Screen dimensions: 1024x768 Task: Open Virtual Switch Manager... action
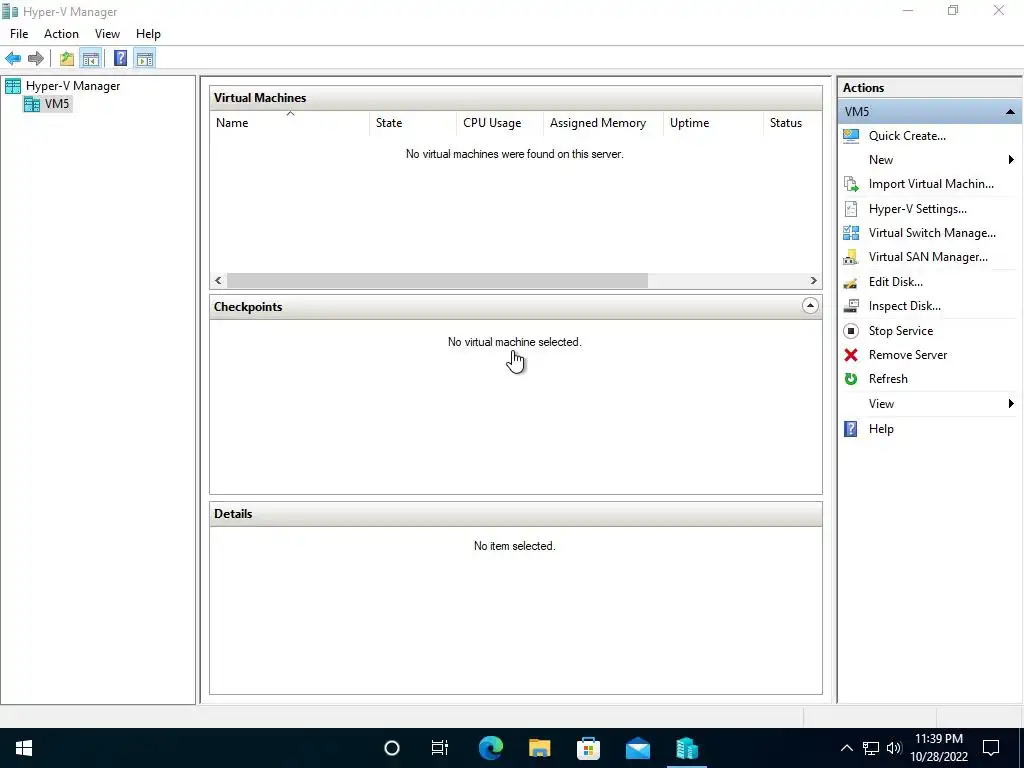[x=932, y=233]
